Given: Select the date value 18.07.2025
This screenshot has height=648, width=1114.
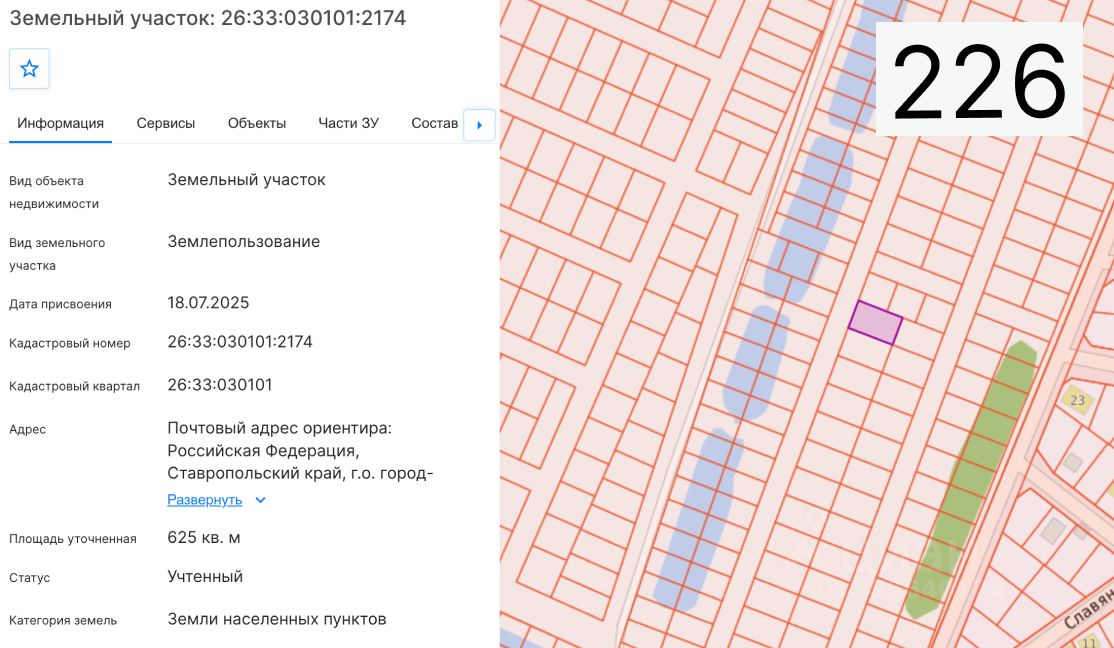Looking at the screenshot, I should [208, 303].
